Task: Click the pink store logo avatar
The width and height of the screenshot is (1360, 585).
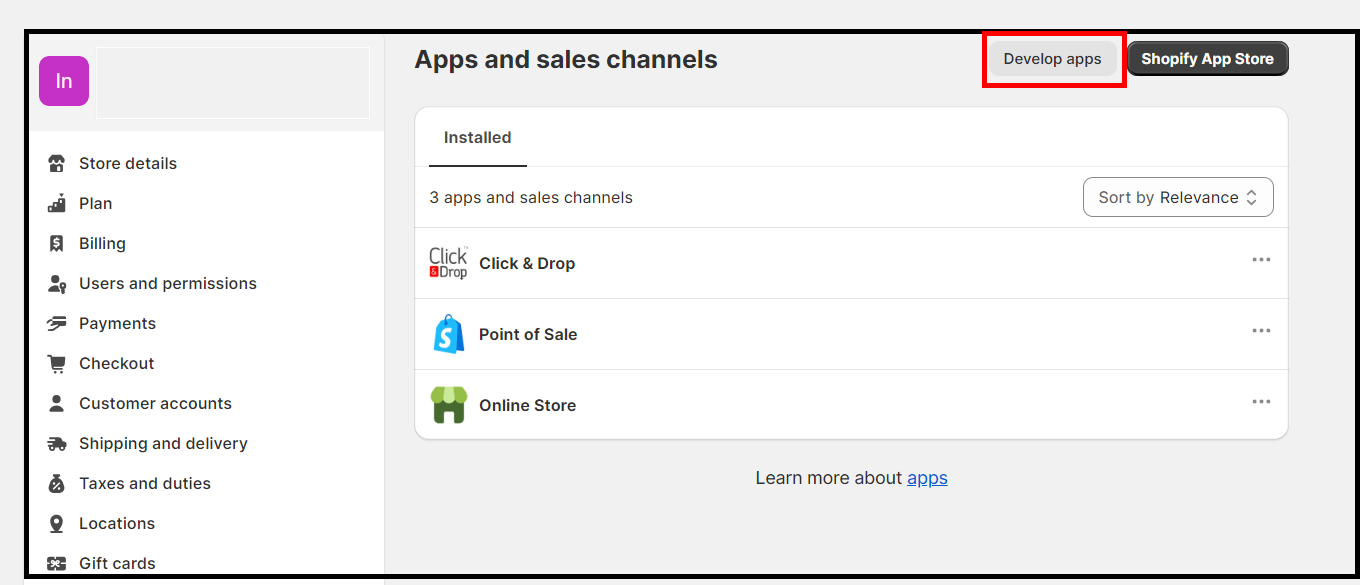Action: point(63,80)
